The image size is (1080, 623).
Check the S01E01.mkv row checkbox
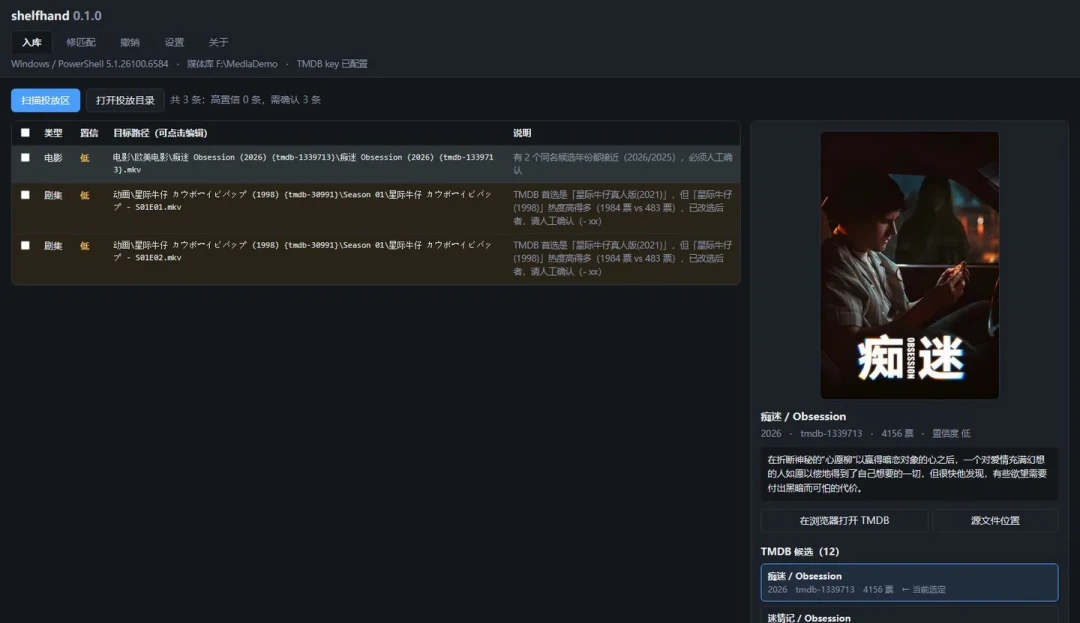25,195
